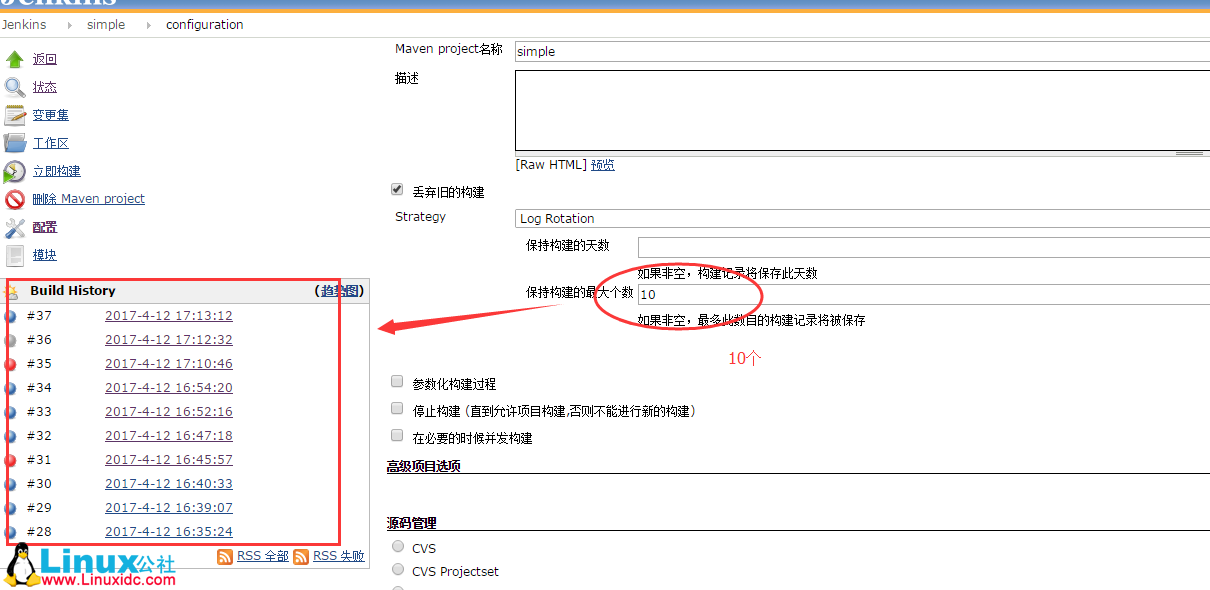The height and width of the screenshot is (590, 1210).
Task: Click the red delete icon beside 删除 Maven project
Action: point(14,198)
